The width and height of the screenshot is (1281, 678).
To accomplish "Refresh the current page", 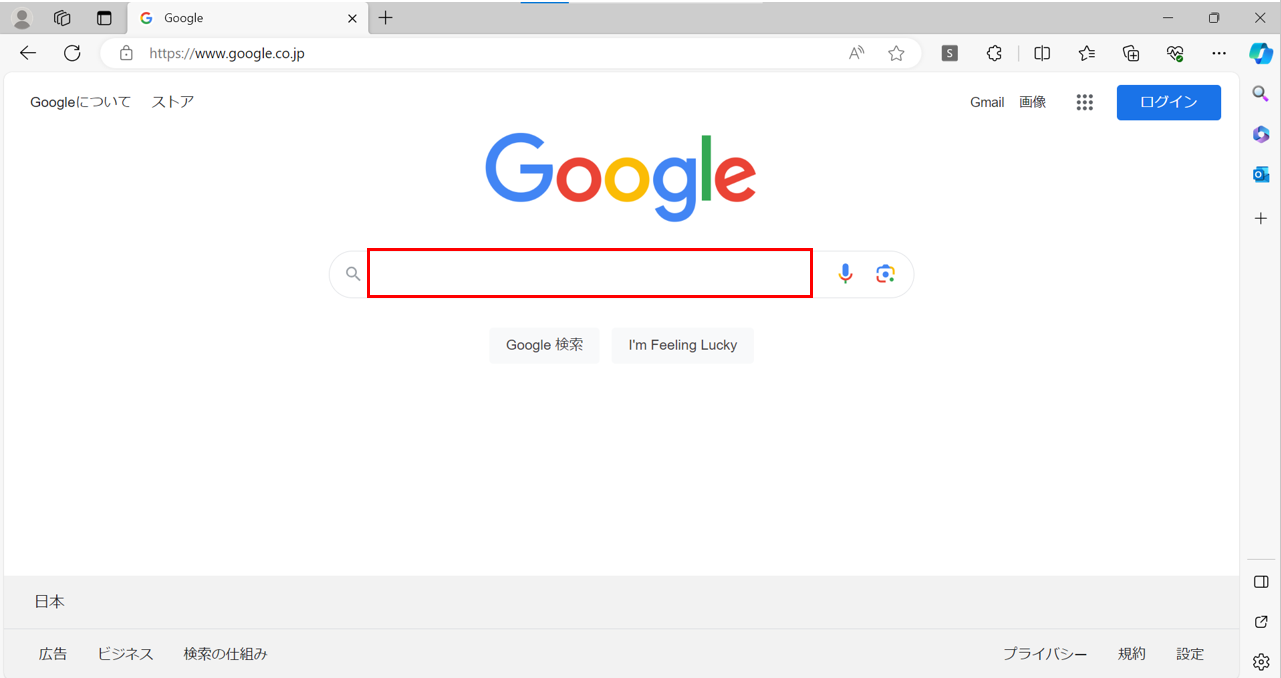I will click(x=72, y=54).
